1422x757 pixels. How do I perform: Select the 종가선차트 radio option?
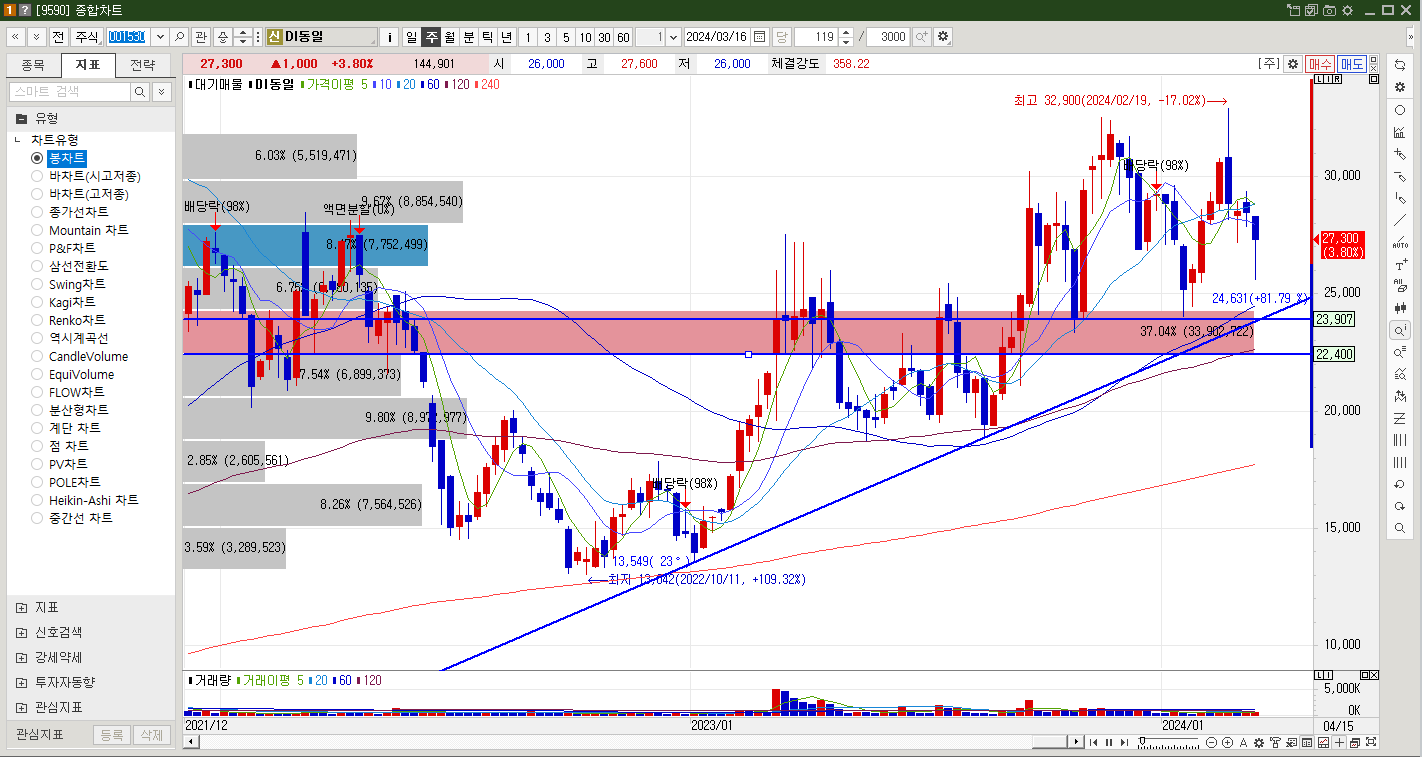(x=70, y=212)
